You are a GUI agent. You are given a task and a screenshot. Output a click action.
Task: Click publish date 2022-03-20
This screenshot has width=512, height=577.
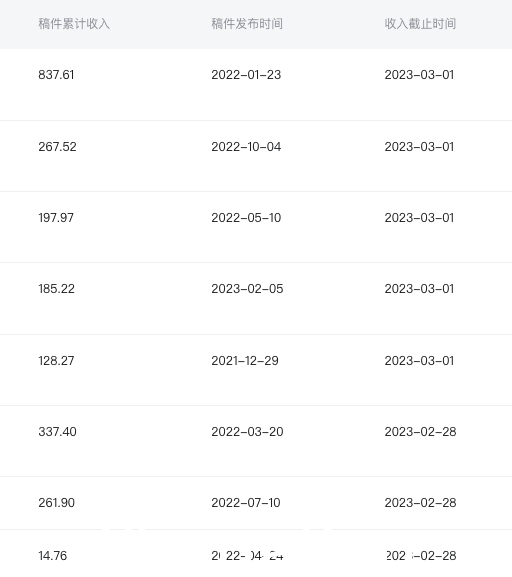point(247,432)
